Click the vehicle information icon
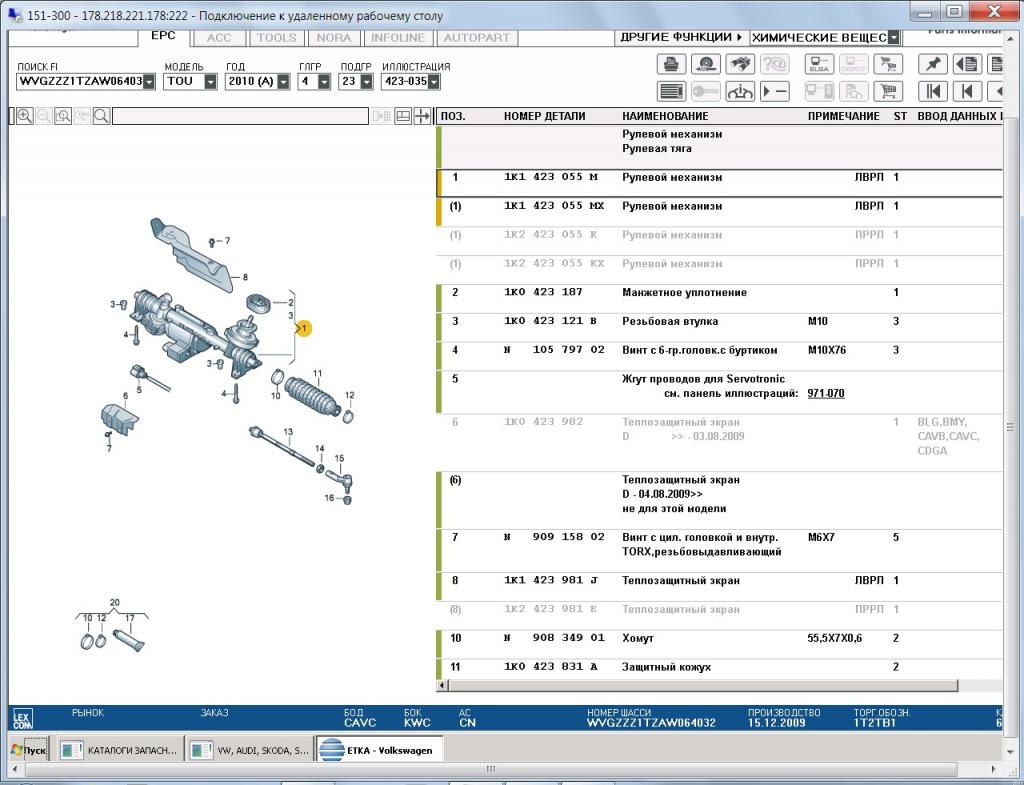The height and width of the screenshot is (785, 1024). click(x=739, y=91)
